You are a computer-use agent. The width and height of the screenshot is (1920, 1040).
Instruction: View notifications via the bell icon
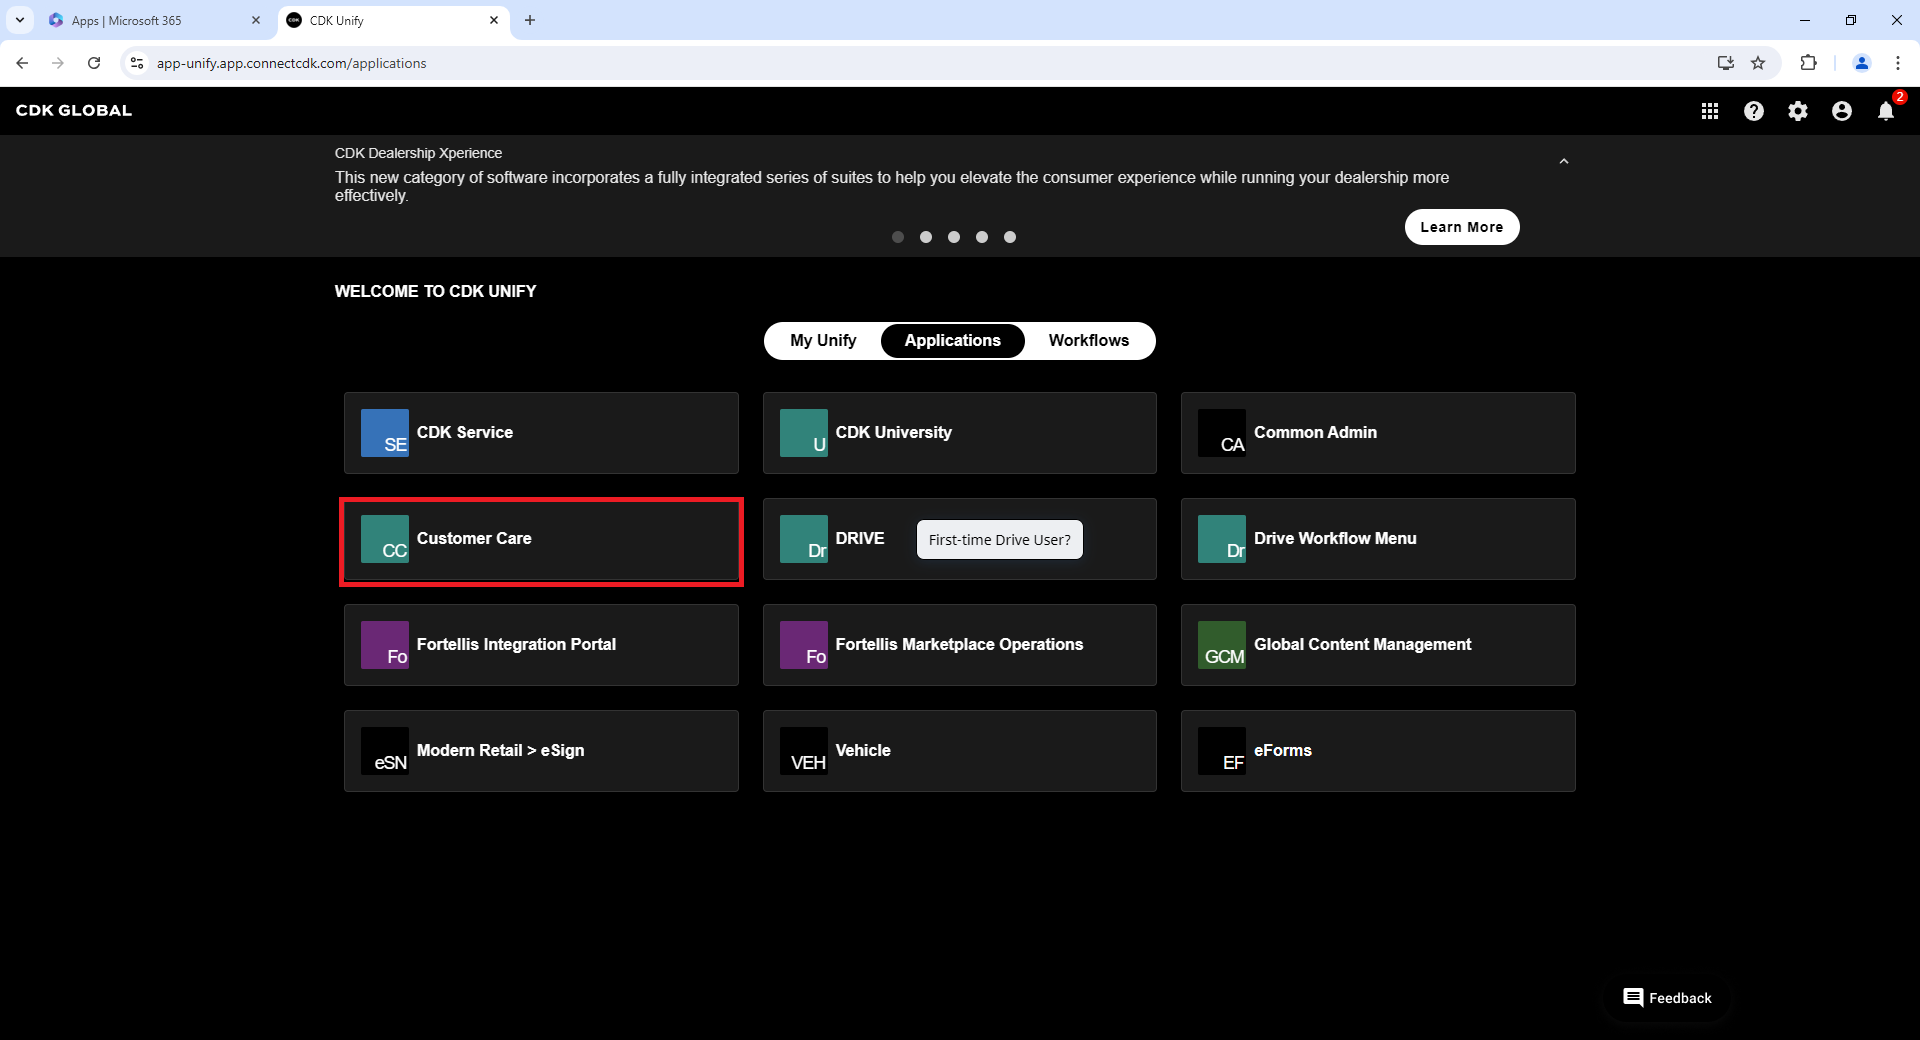[x=1886, y=111]
